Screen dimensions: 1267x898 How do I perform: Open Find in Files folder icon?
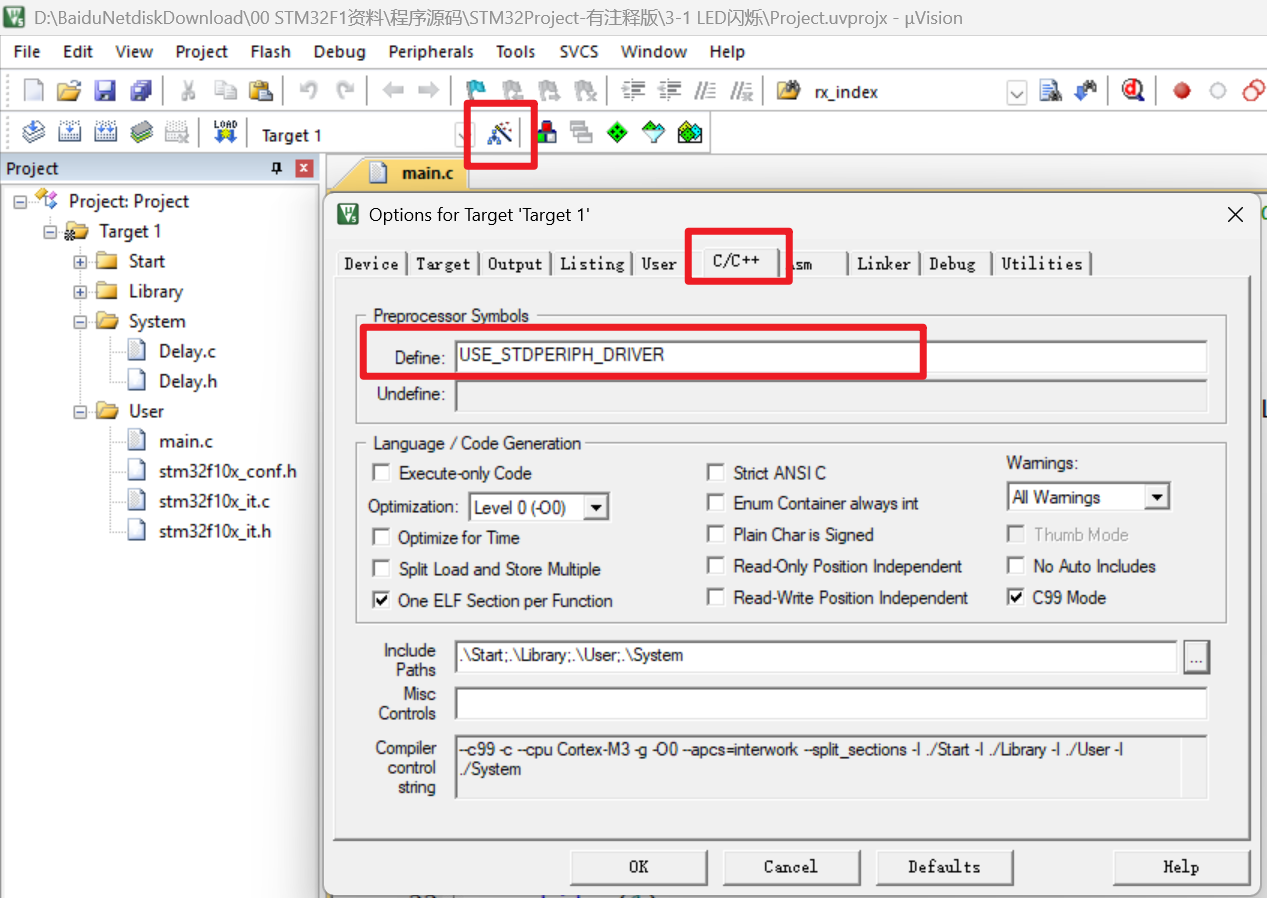(x=788, y=91)
